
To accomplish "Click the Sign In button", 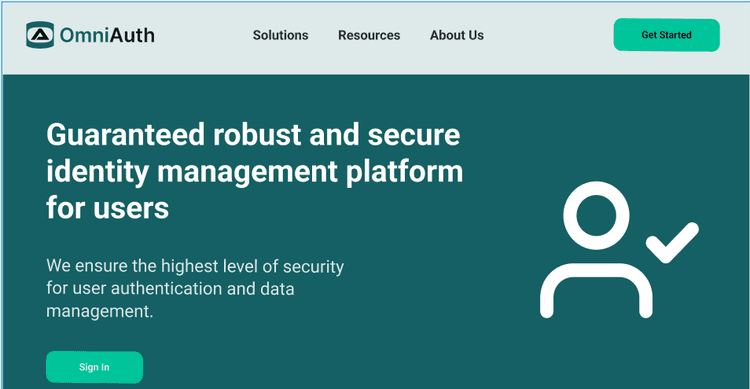I will tap(94, 367).
